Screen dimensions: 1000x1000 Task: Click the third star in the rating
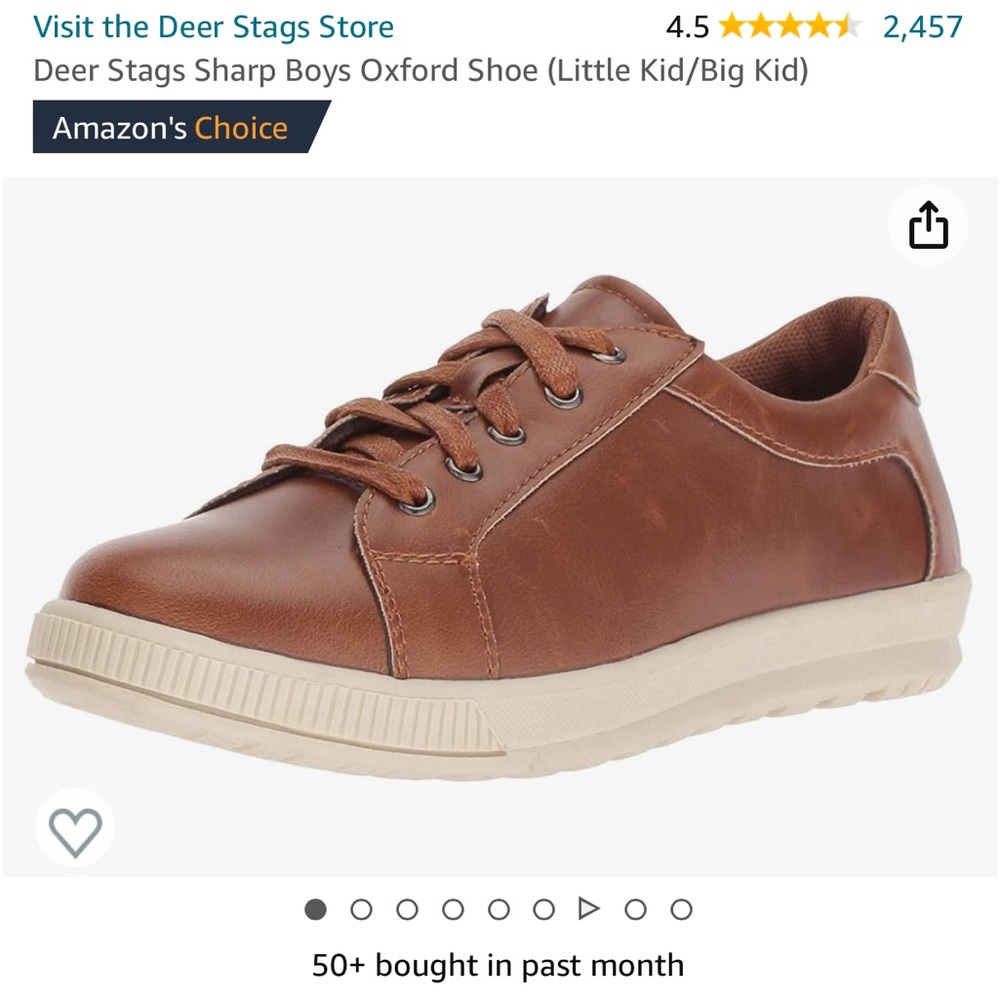pyautogui.click(x=790, y=27)
